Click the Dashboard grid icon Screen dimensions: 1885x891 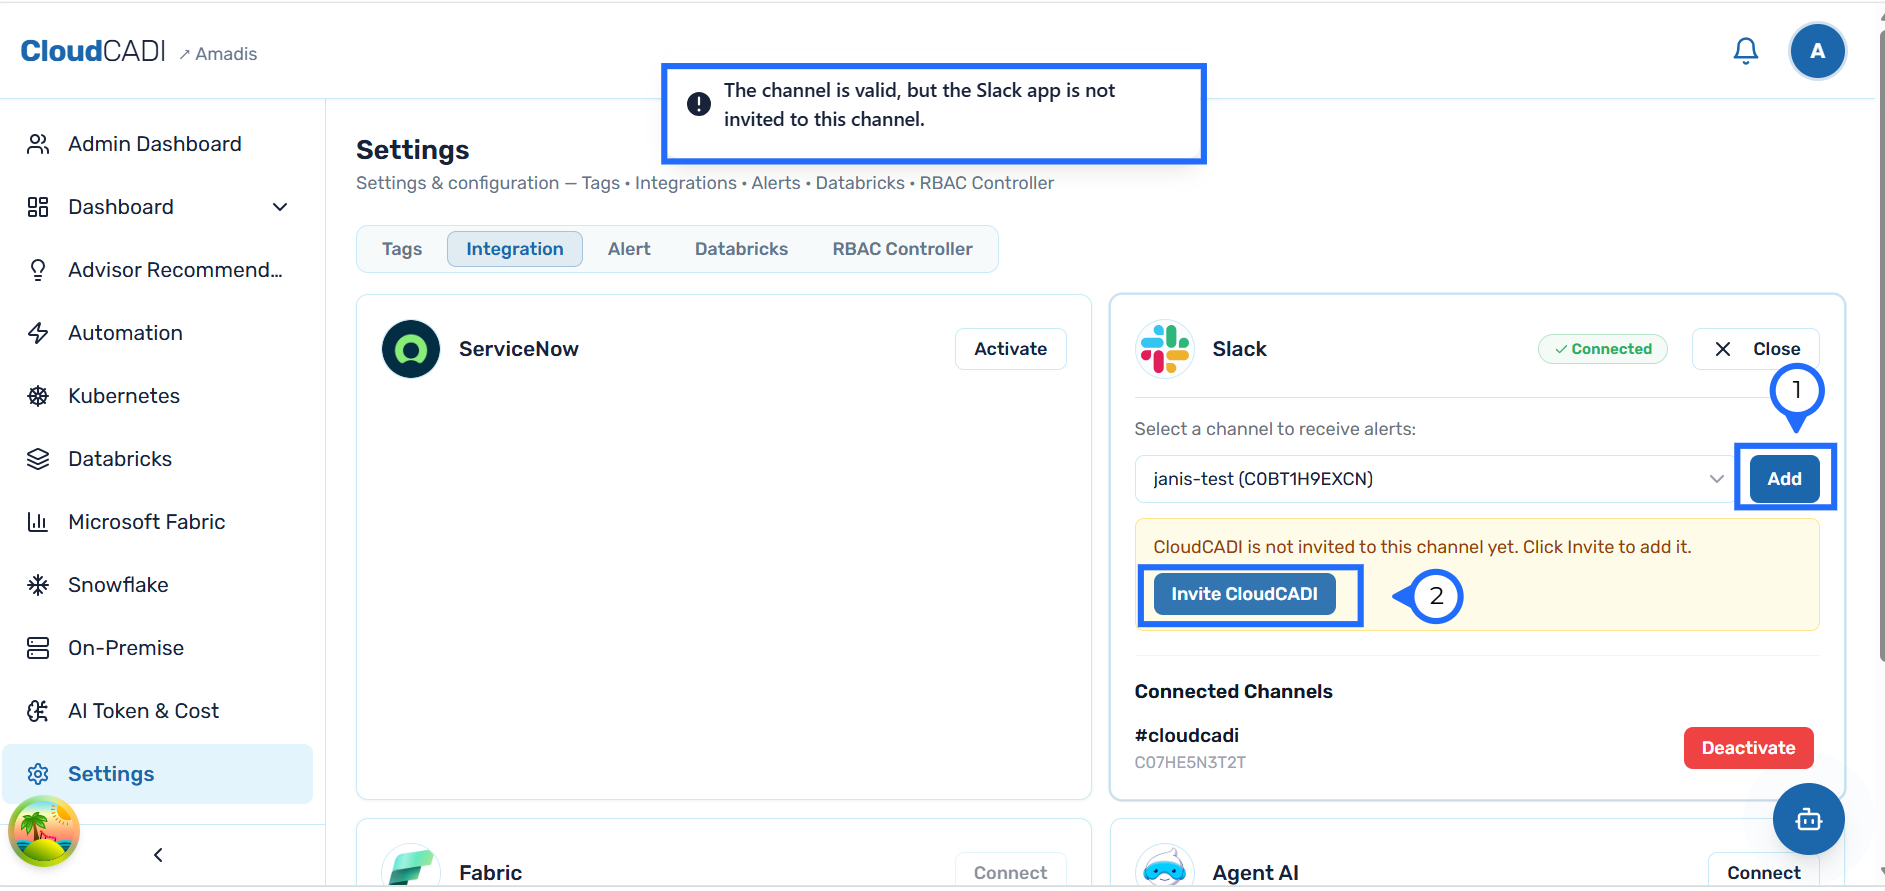(x=38, y=207)
